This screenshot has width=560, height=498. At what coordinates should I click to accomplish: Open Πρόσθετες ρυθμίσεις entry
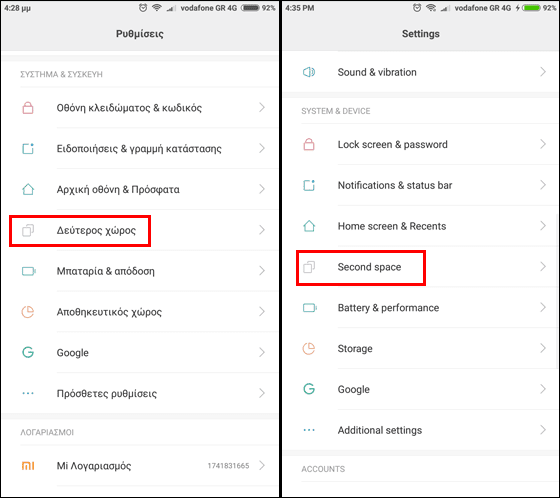click(x=140, y=393)
